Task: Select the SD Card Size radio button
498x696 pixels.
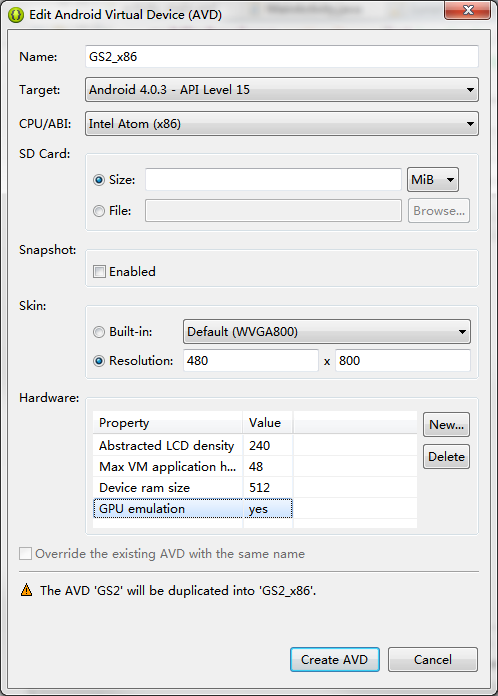Action: click(x=99, y=180)
